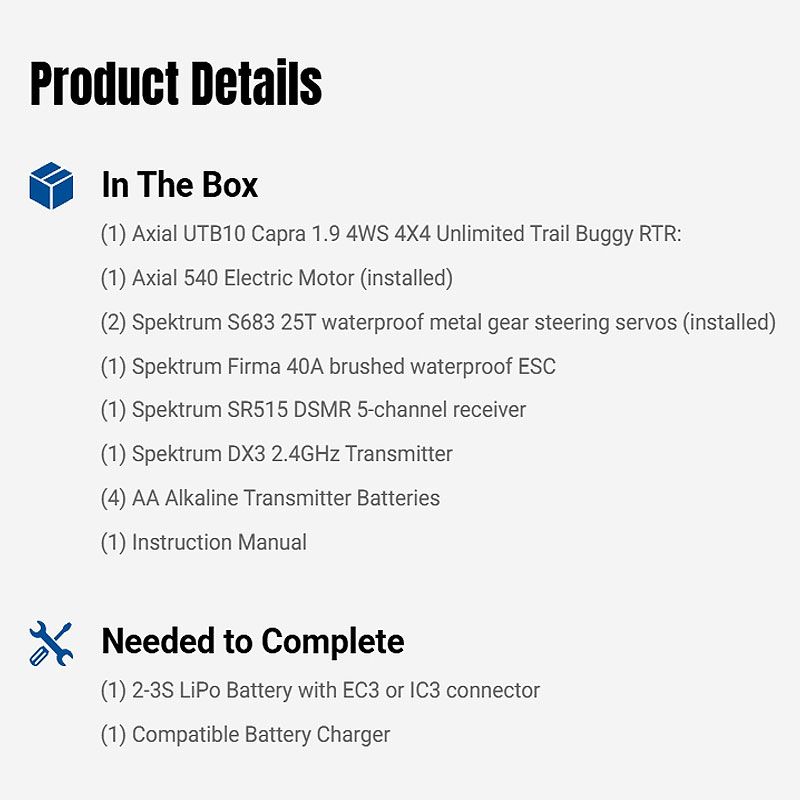Click the Axial UTB10 Capra Trail Buggy line

point(391,234)
